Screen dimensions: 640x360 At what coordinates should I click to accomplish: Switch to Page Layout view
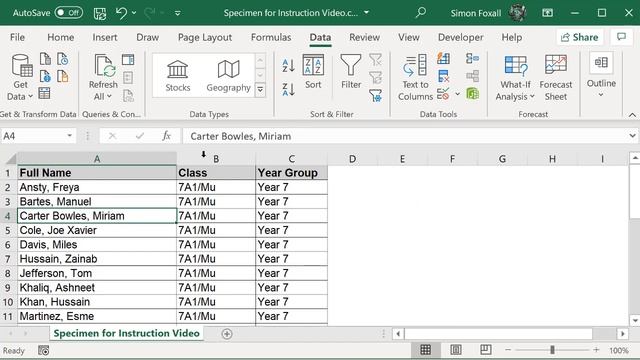tap(456, 350)
